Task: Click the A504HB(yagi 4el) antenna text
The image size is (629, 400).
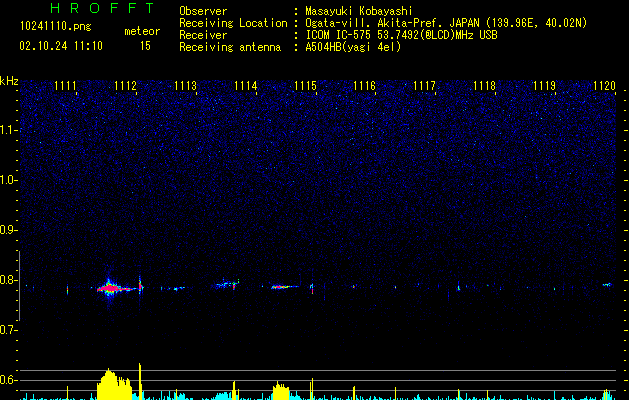Action: click(x=353, y=47)
